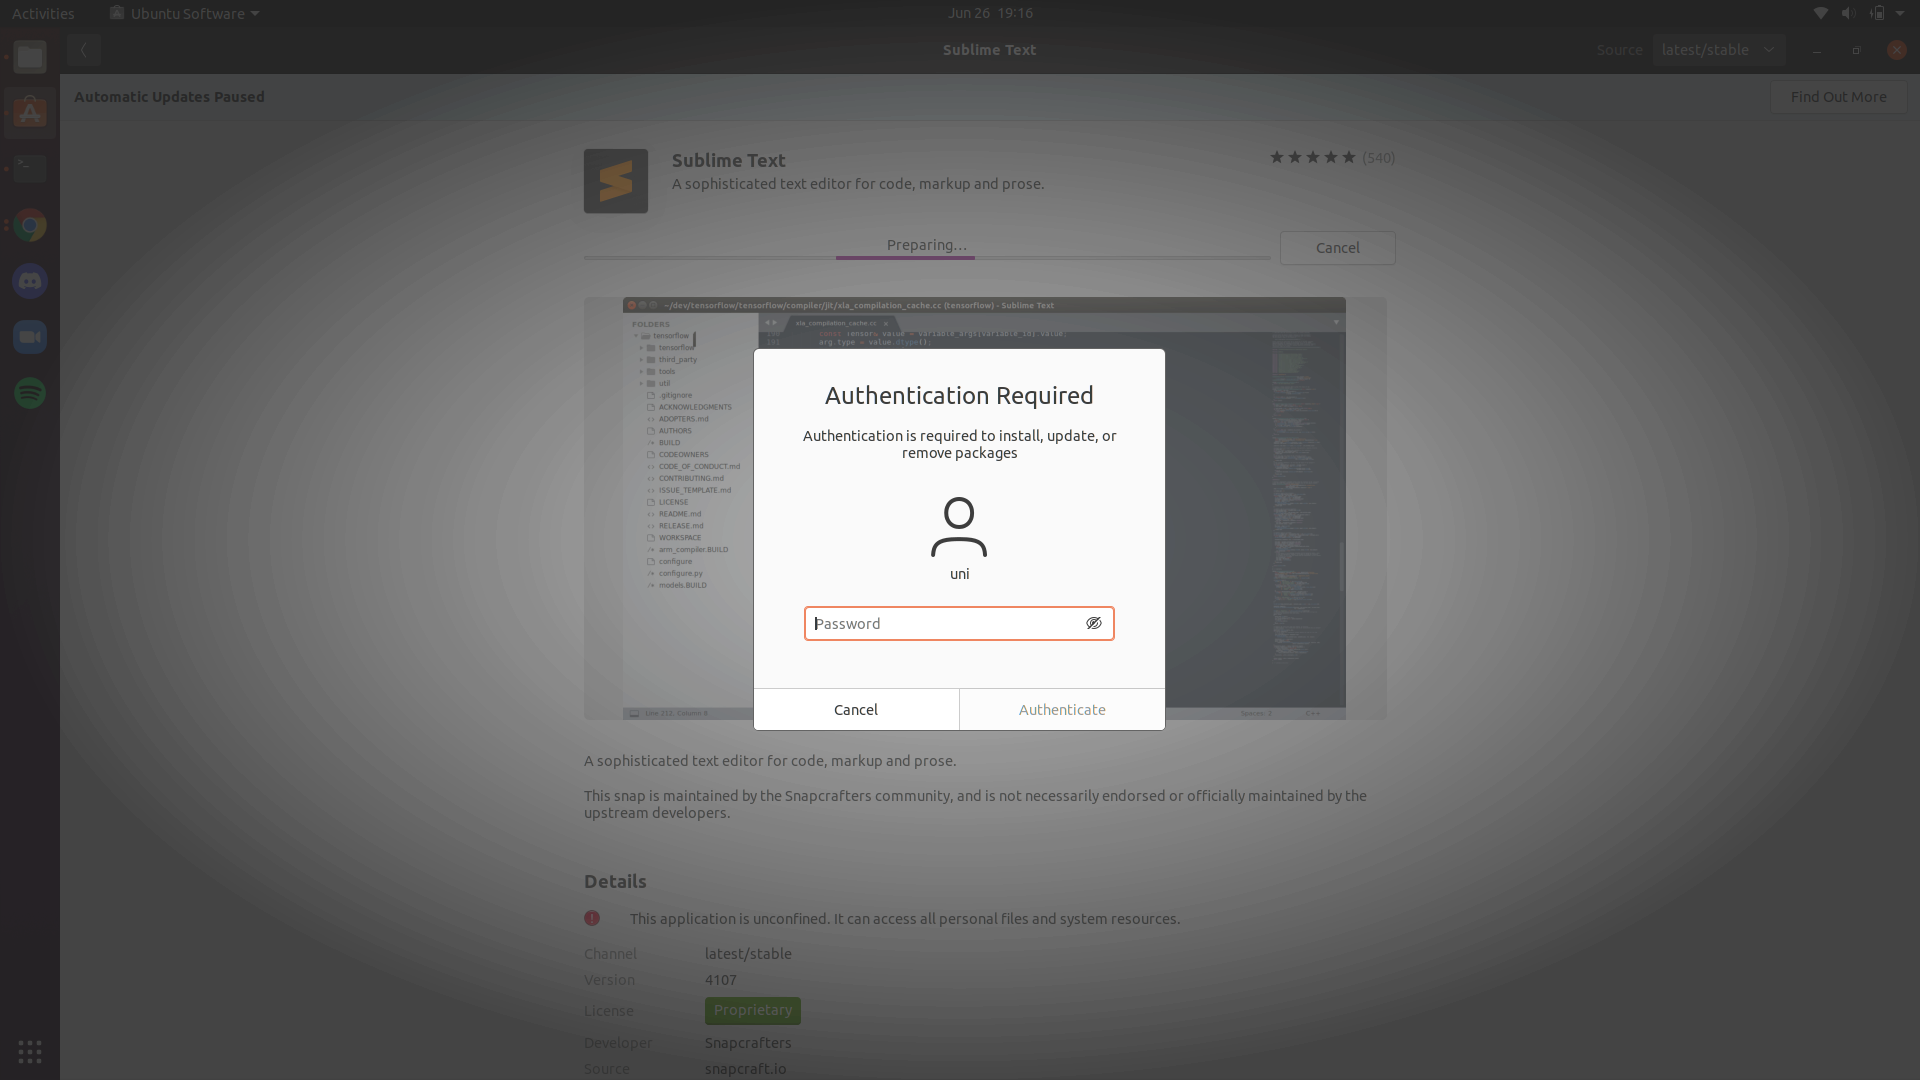Click the installation progress bar
Image resolution: width=1920 pixels, height=1080 pixels.
925,257
